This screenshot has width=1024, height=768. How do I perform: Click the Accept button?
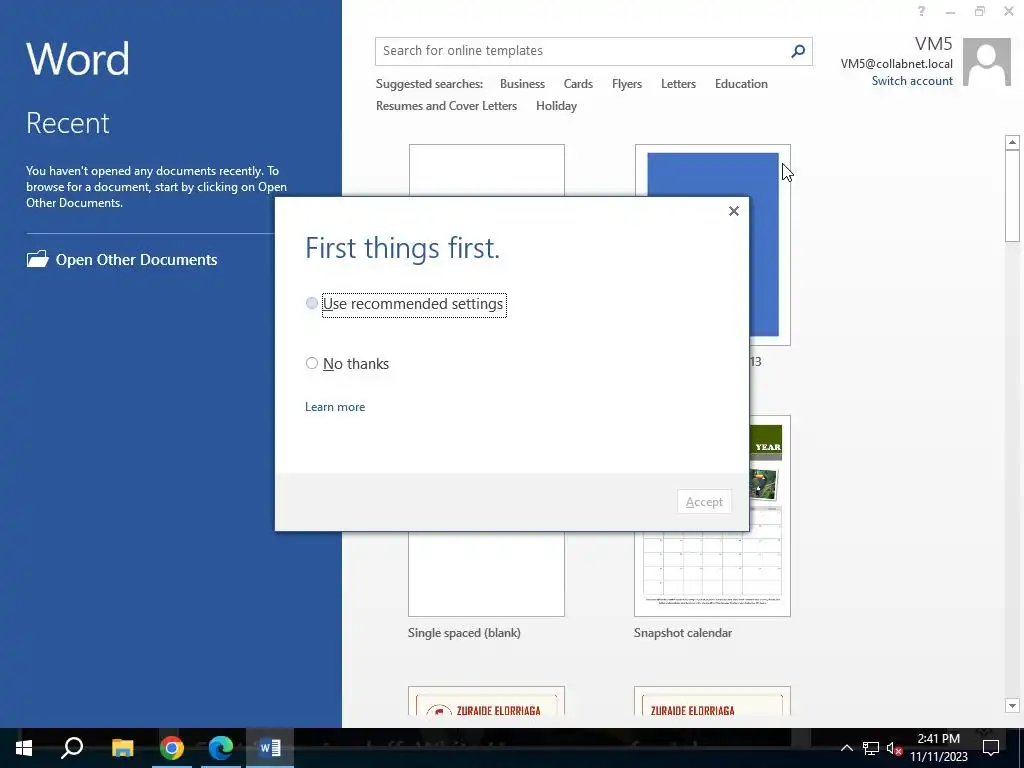tap(704, 502)
